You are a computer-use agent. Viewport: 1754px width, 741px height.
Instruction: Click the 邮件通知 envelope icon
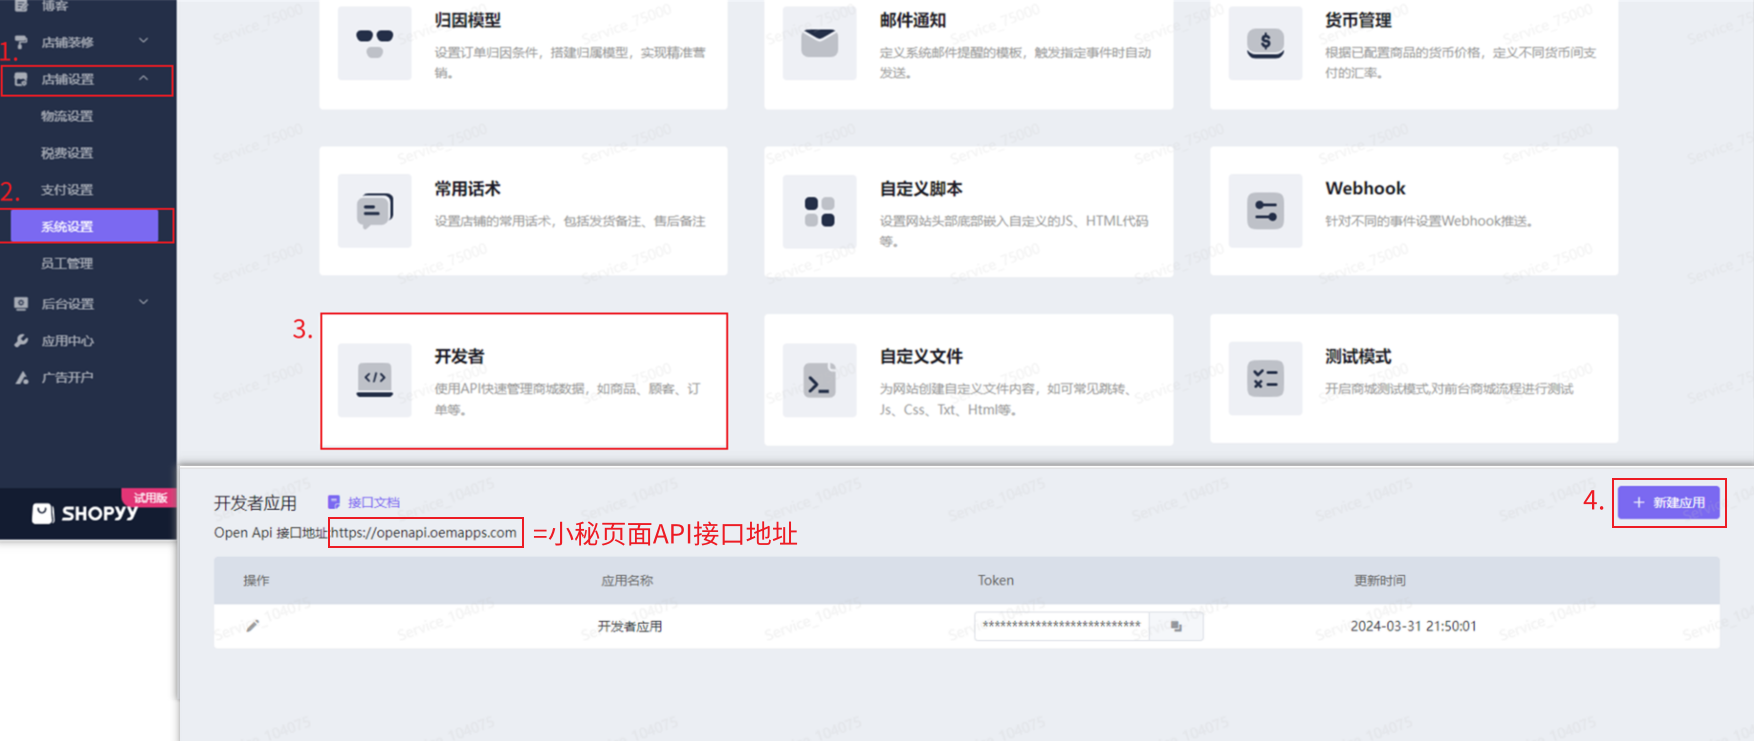click(820, 42)
